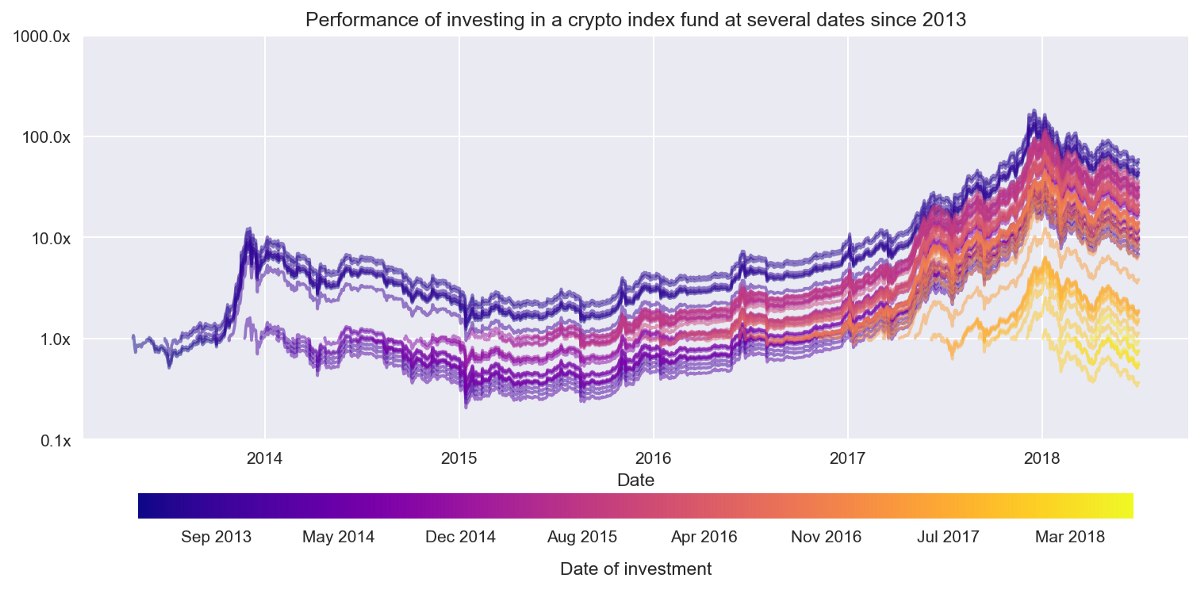
Task: Click the 2016 x-axis tick label
Action: click(x=653, y=458)
